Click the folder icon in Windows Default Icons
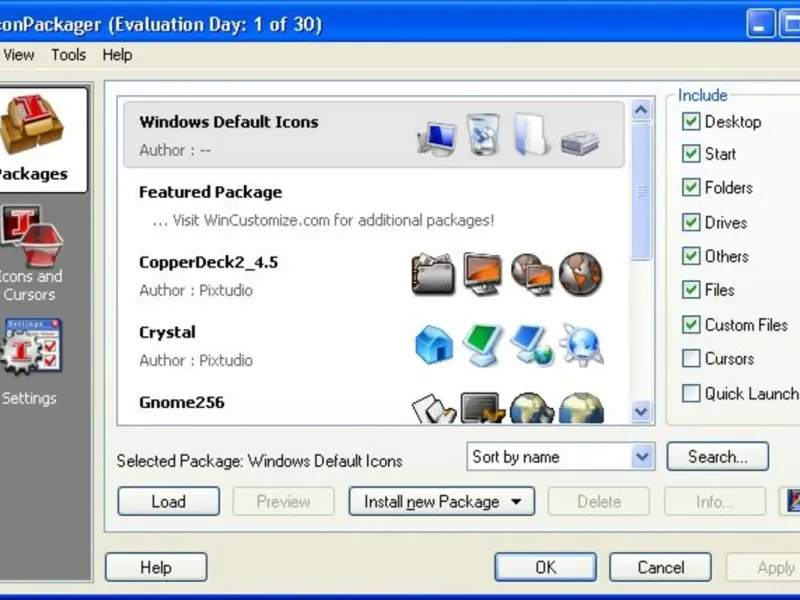 [531, 134]
